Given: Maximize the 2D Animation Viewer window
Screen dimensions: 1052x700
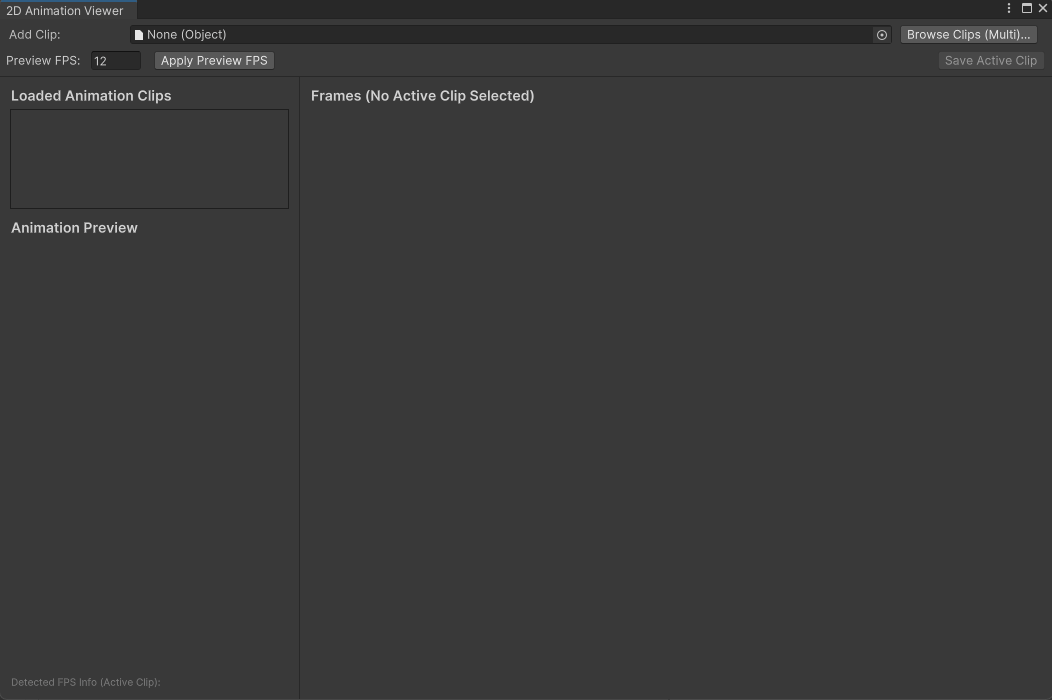Looking at the screenshot, I should pyautogui.click(x=1026, y=8).
